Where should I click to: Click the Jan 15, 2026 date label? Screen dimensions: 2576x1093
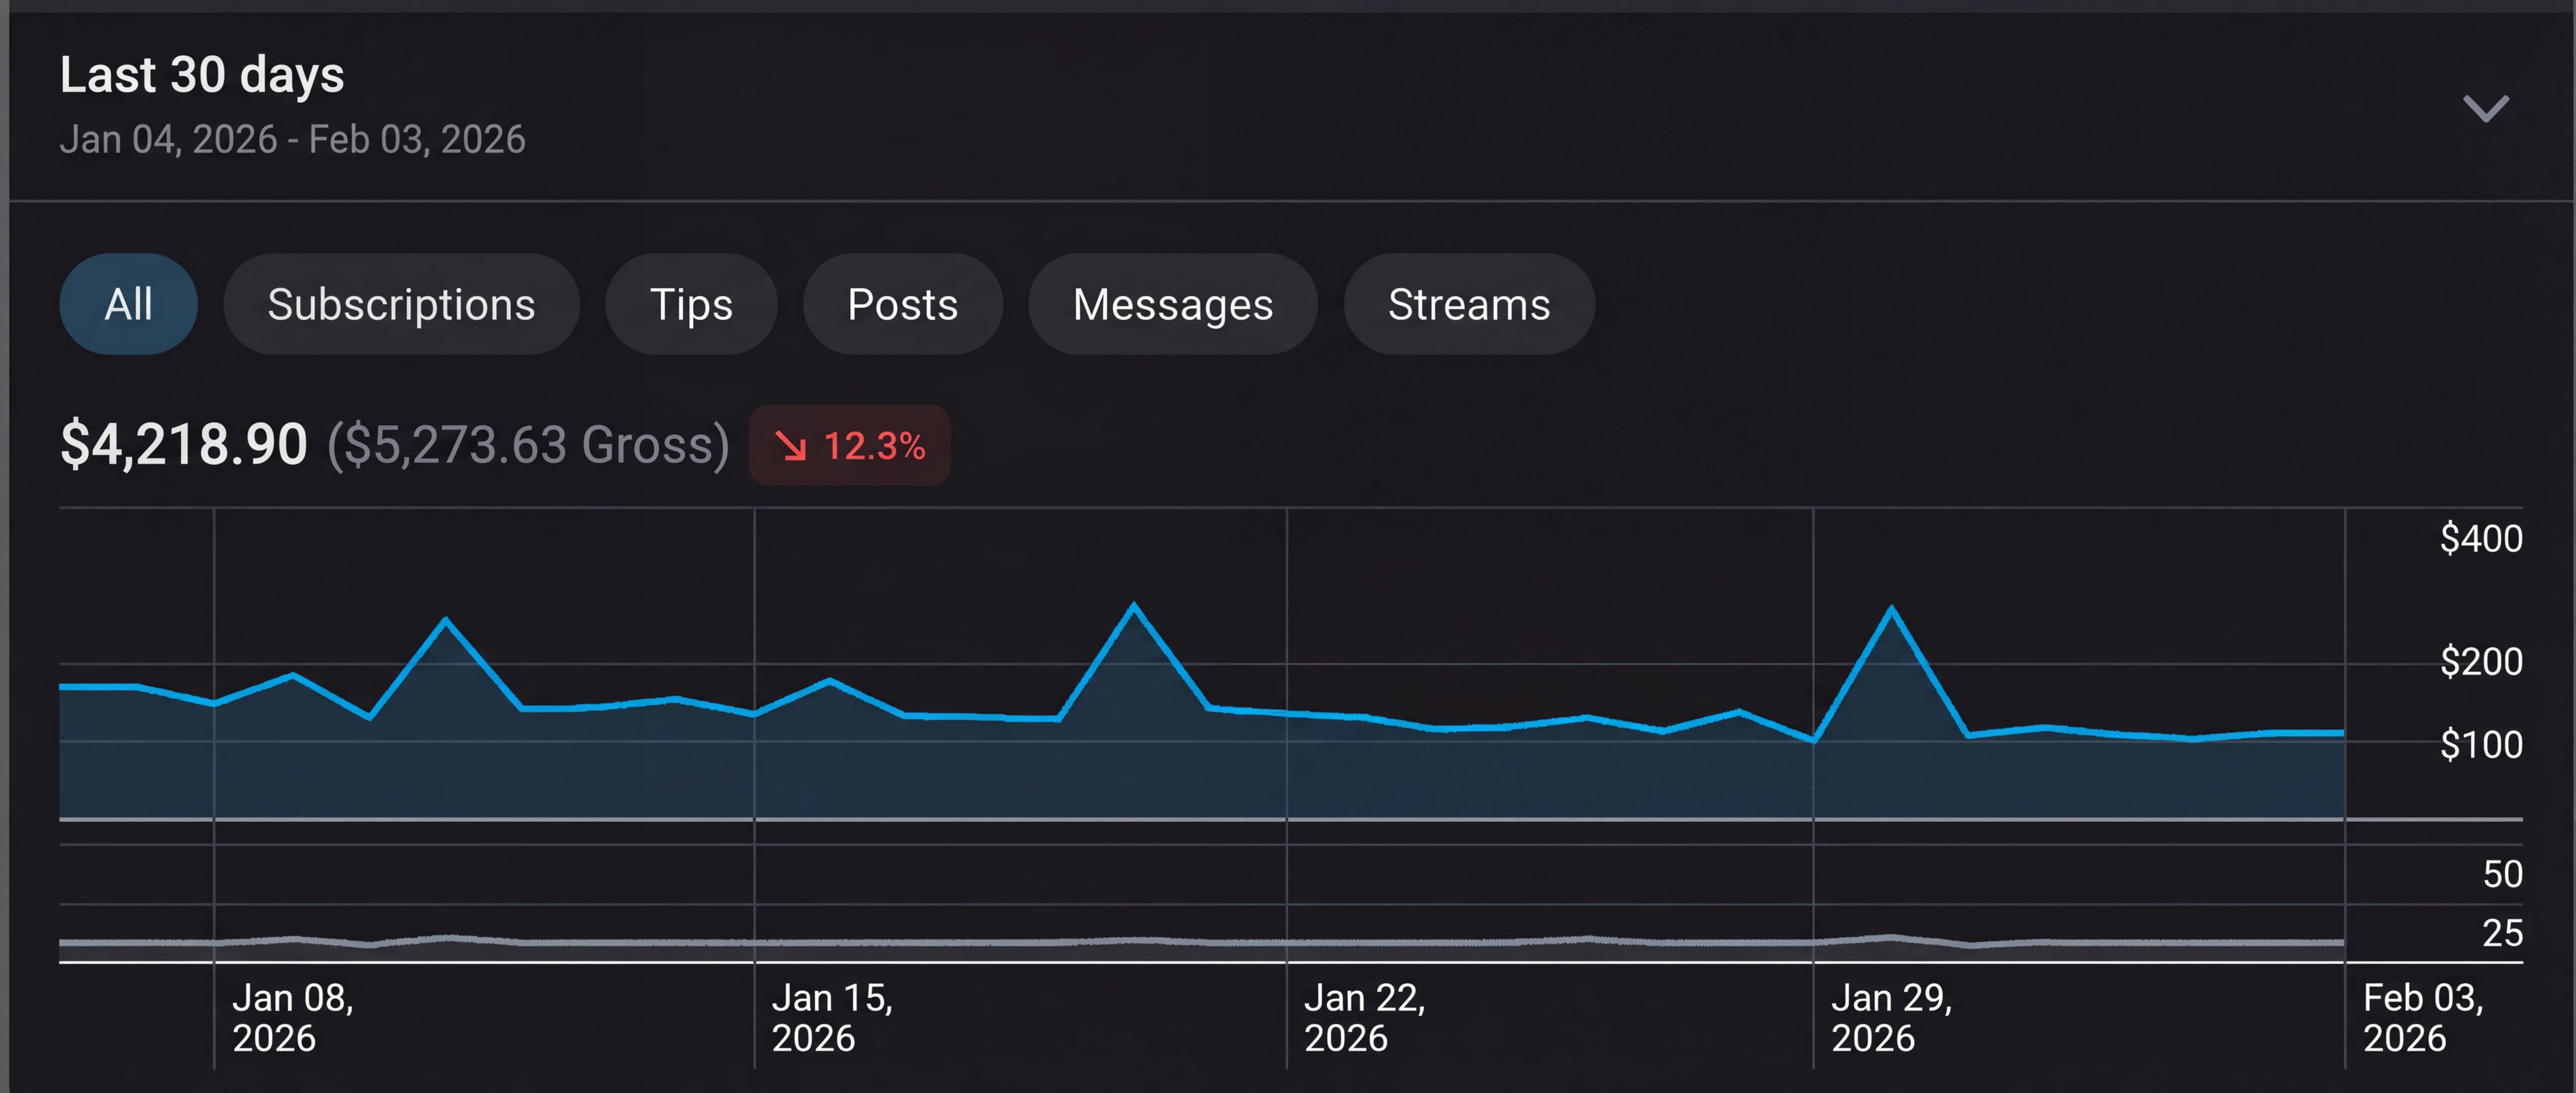coord(832,1018)
